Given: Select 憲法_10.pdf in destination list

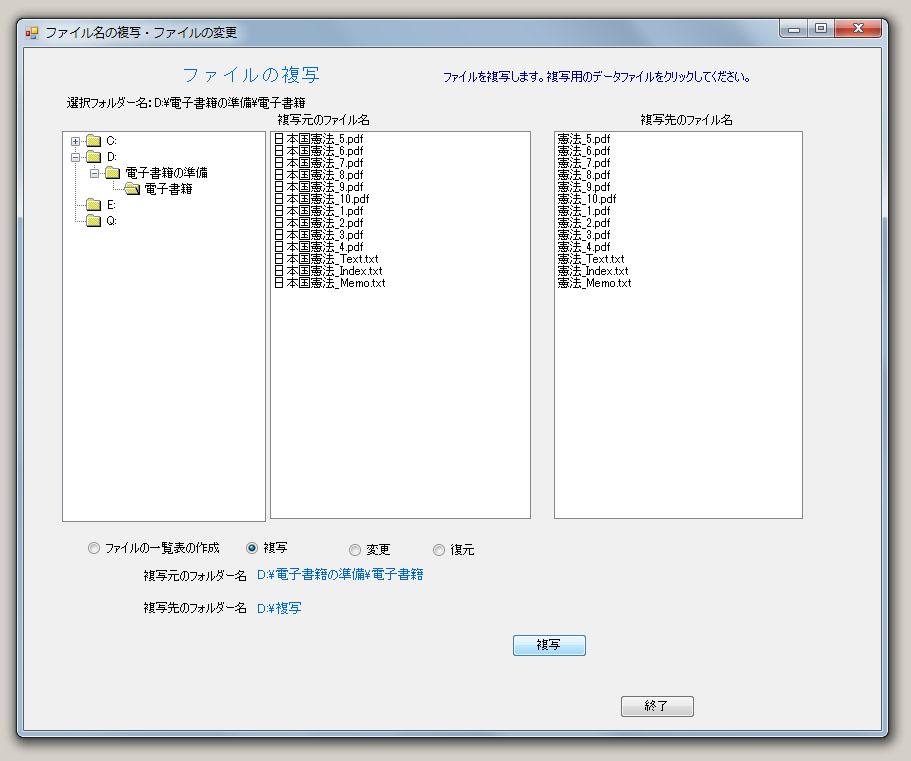Looking at the screenshot, I should (586, 199).
